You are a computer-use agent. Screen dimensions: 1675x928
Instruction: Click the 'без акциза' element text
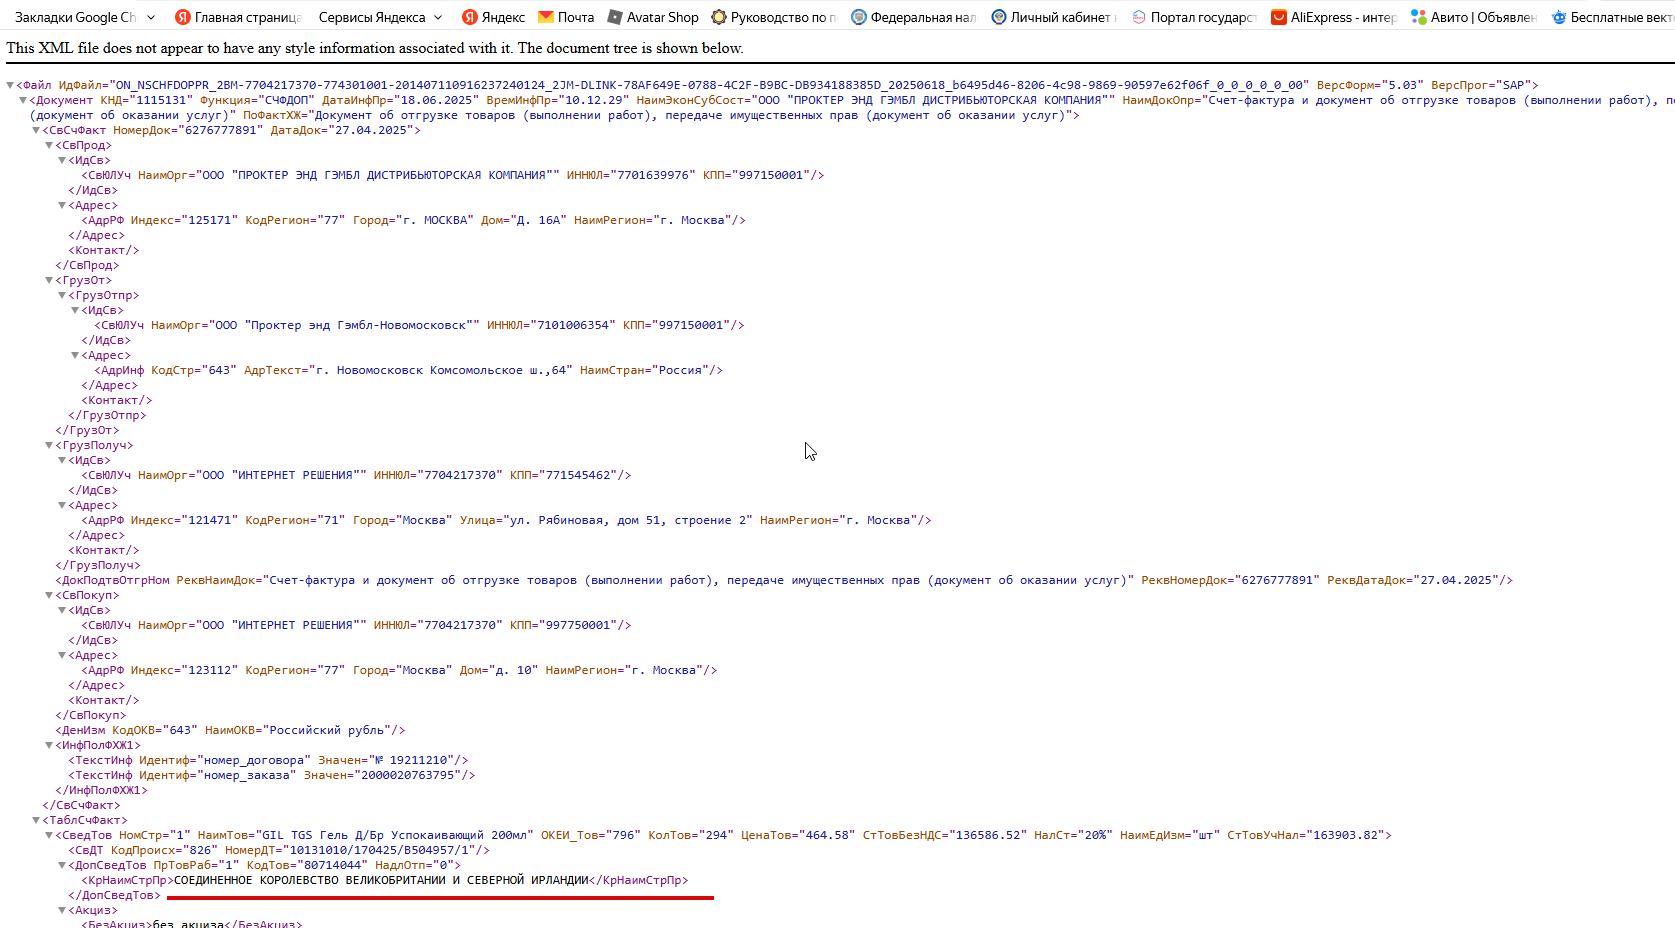(x=188, y=924)
